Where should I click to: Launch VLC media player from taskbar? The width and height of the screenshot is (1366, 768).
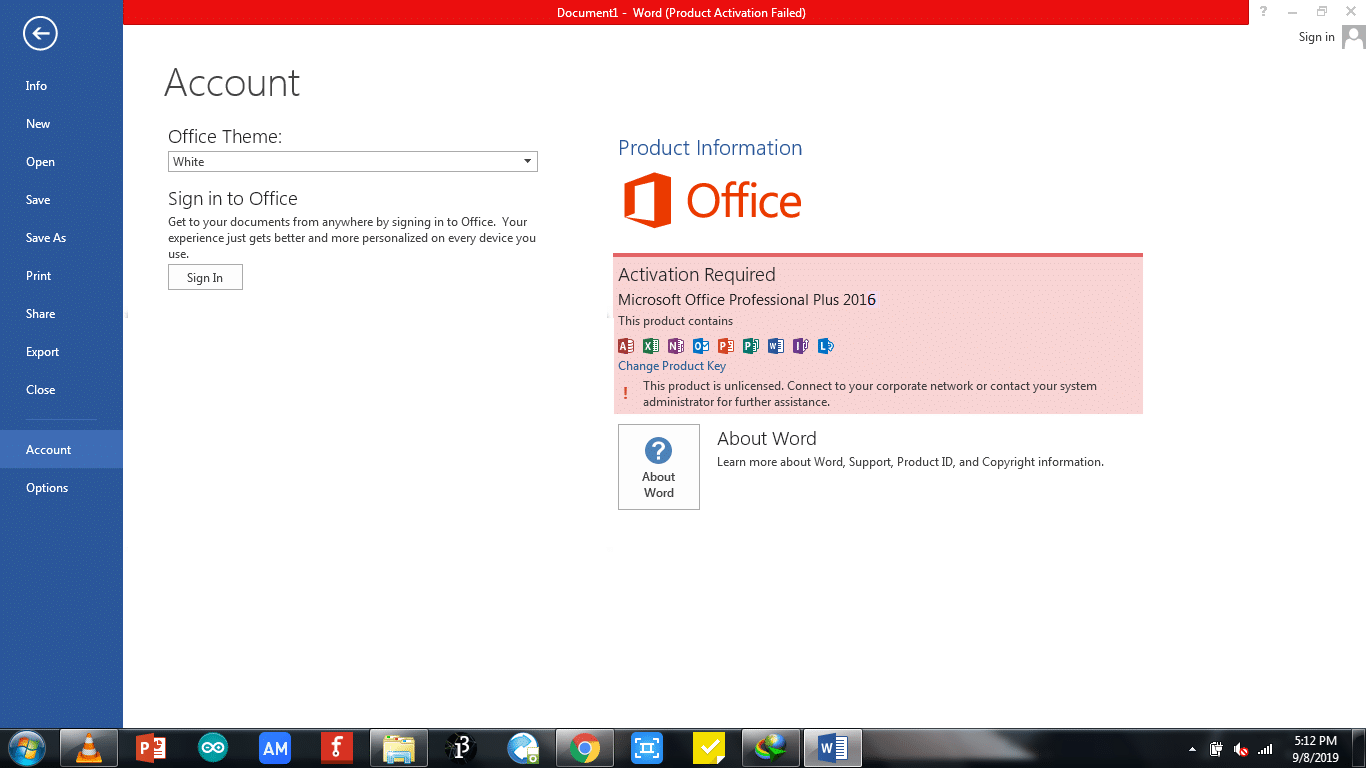coord(89,748)
